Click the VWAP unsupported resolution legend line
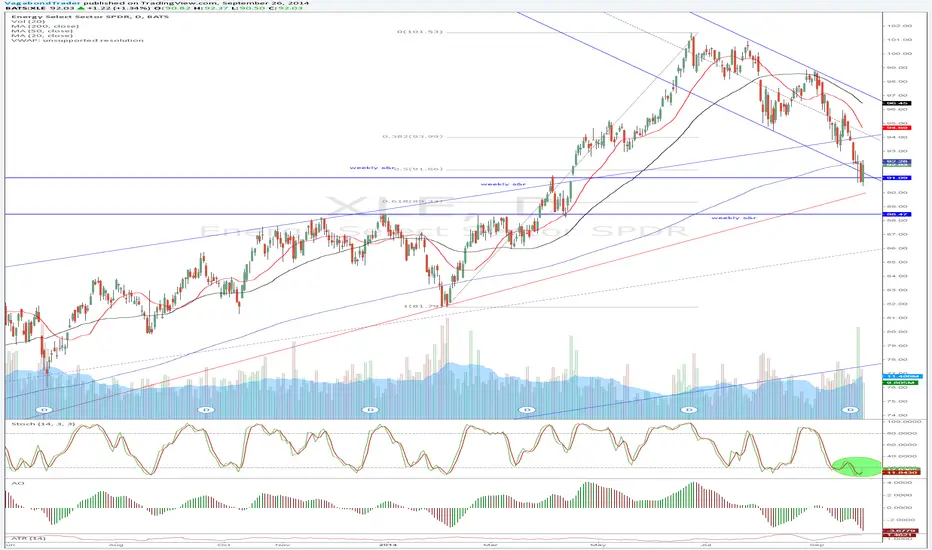This screenshot has width=932, height=550. pos(77,40)
